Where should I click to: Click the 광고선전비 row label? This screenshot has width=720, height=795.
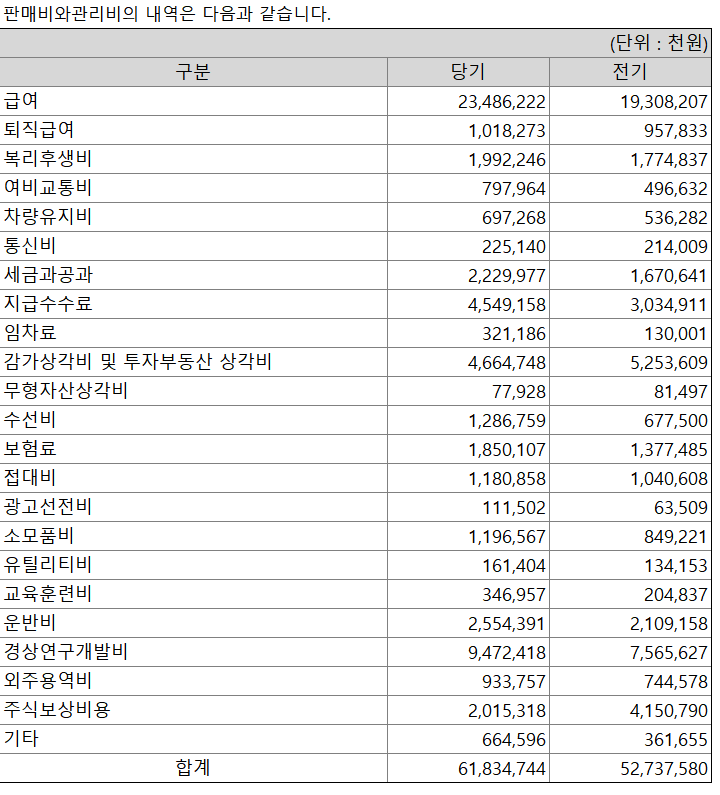point(48,506)
